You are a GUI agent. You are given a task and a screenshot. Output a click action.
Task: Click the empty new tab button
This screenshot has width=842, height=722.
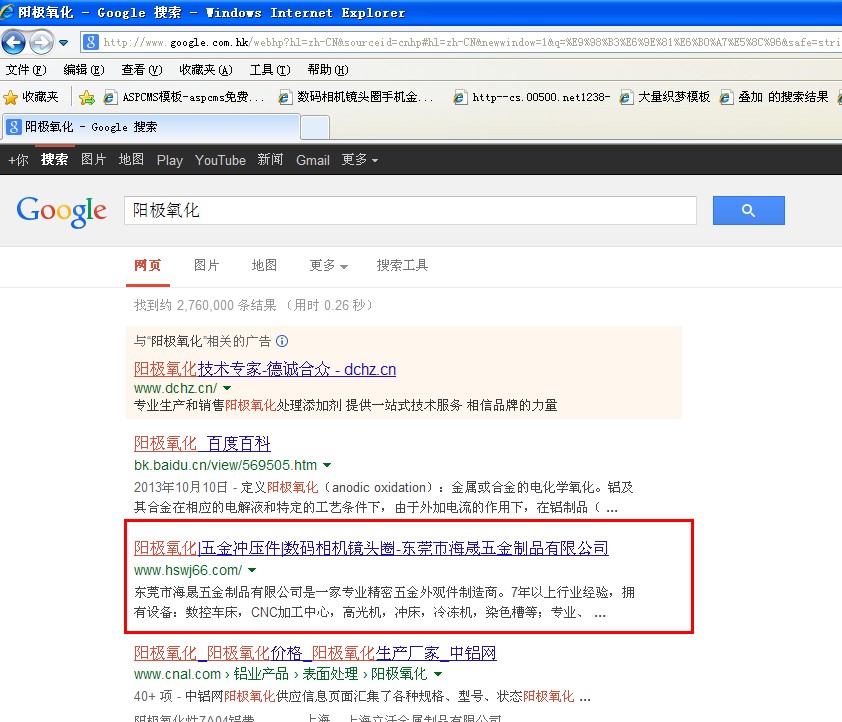click(315, 128)
